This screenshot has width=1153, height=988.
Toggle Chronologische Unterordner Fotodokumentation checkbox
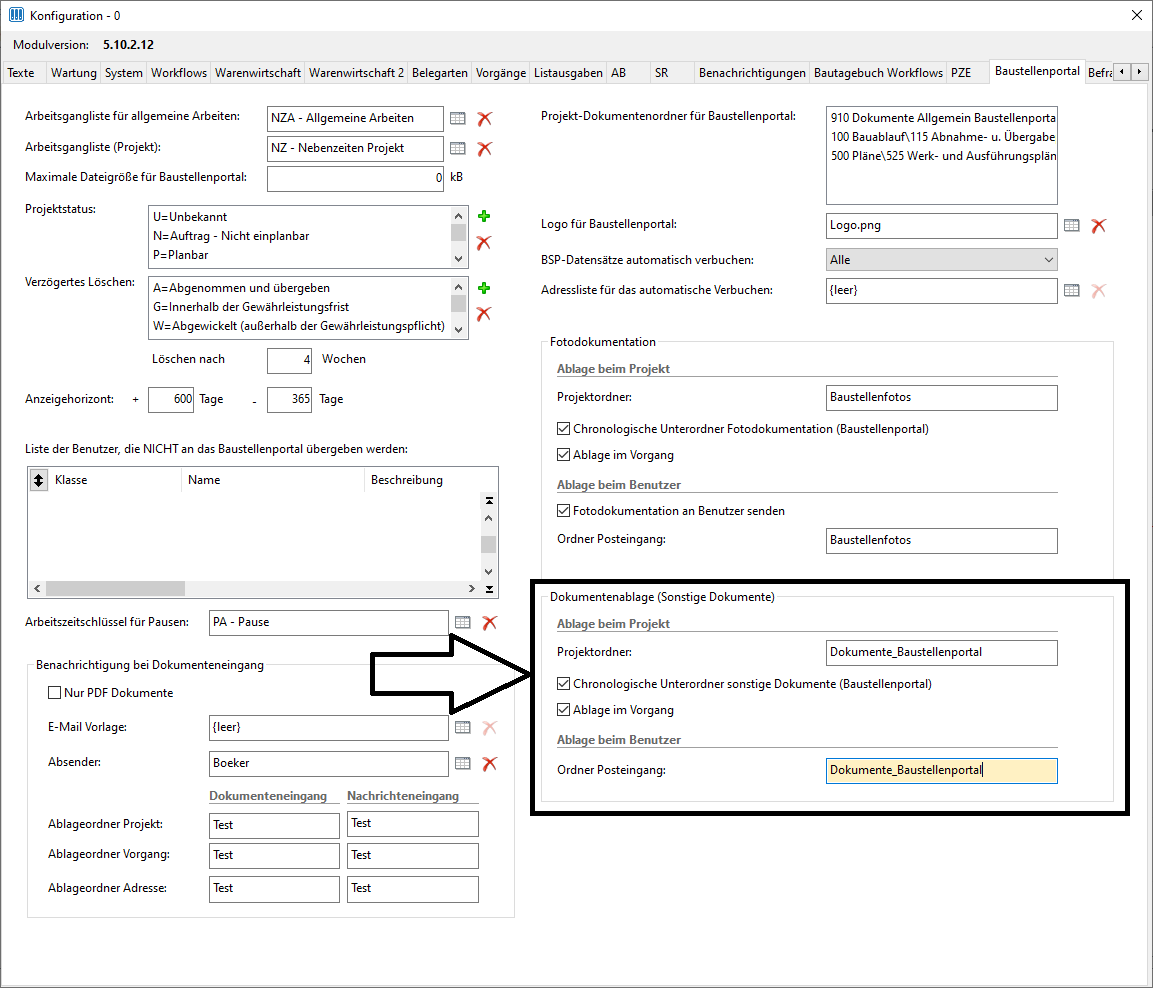click(x=564, y=429)
